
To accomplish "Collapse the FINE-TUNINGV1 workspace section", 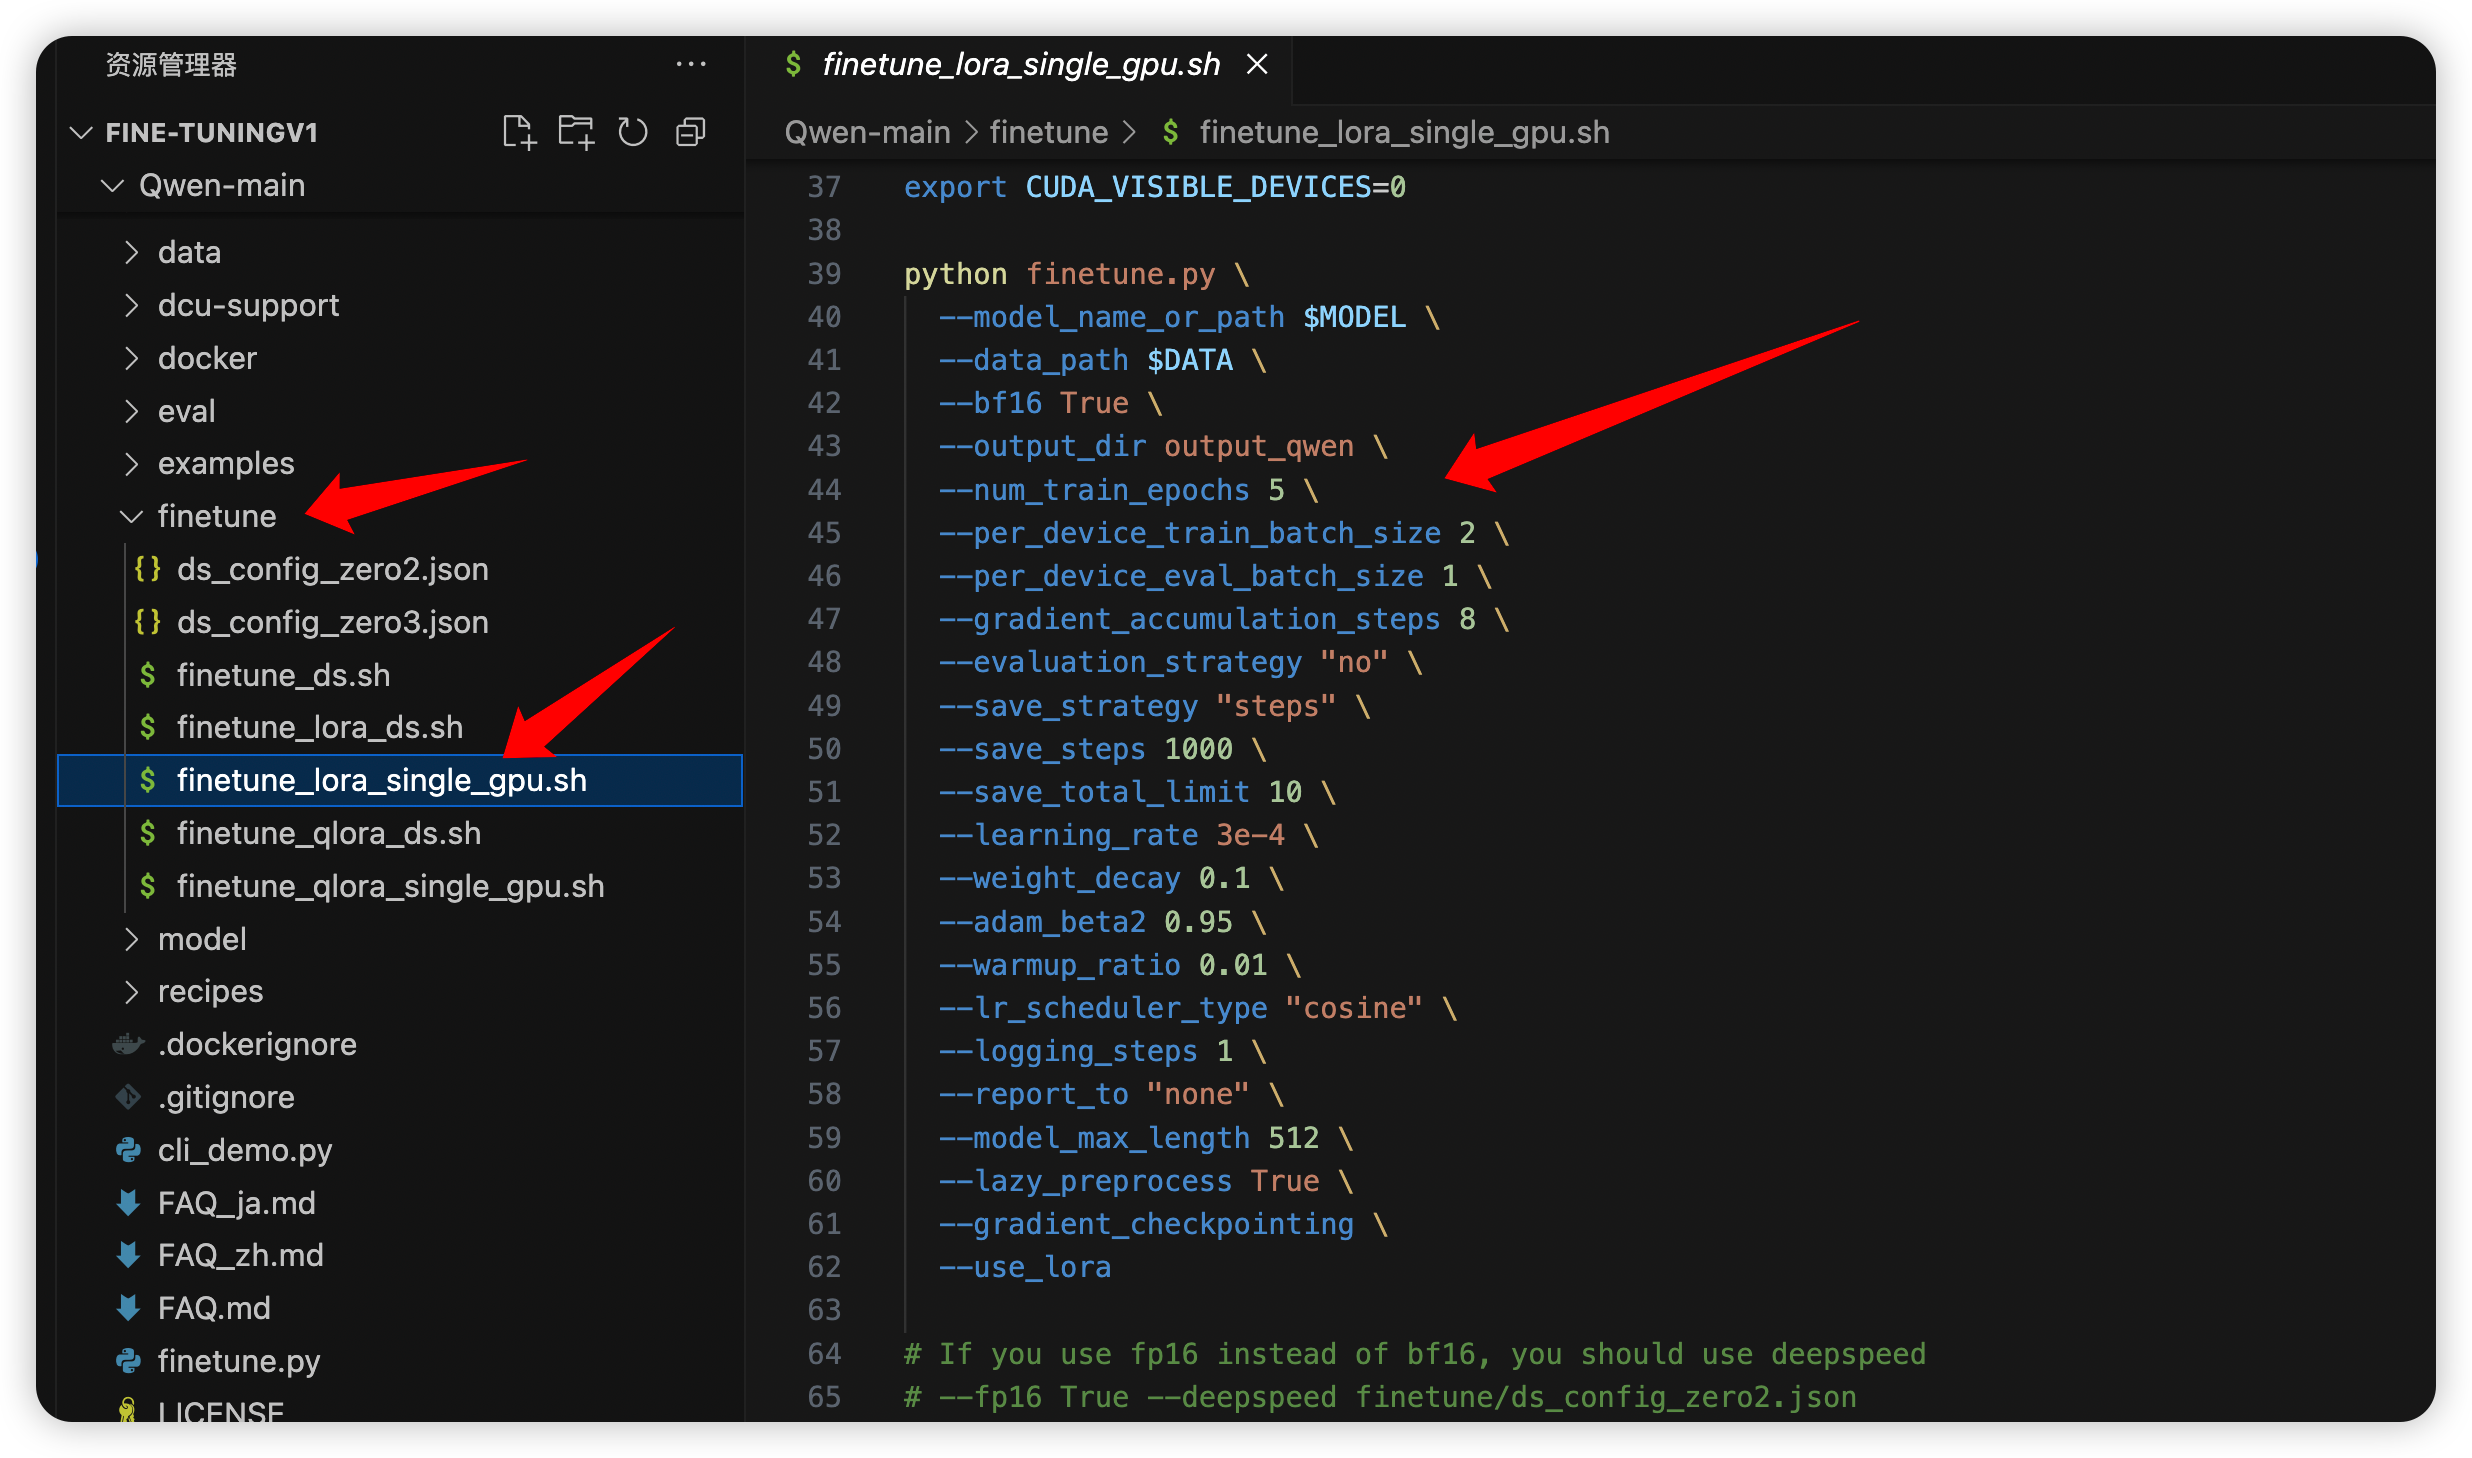I will pyautogui.click(x=211, y=132).
